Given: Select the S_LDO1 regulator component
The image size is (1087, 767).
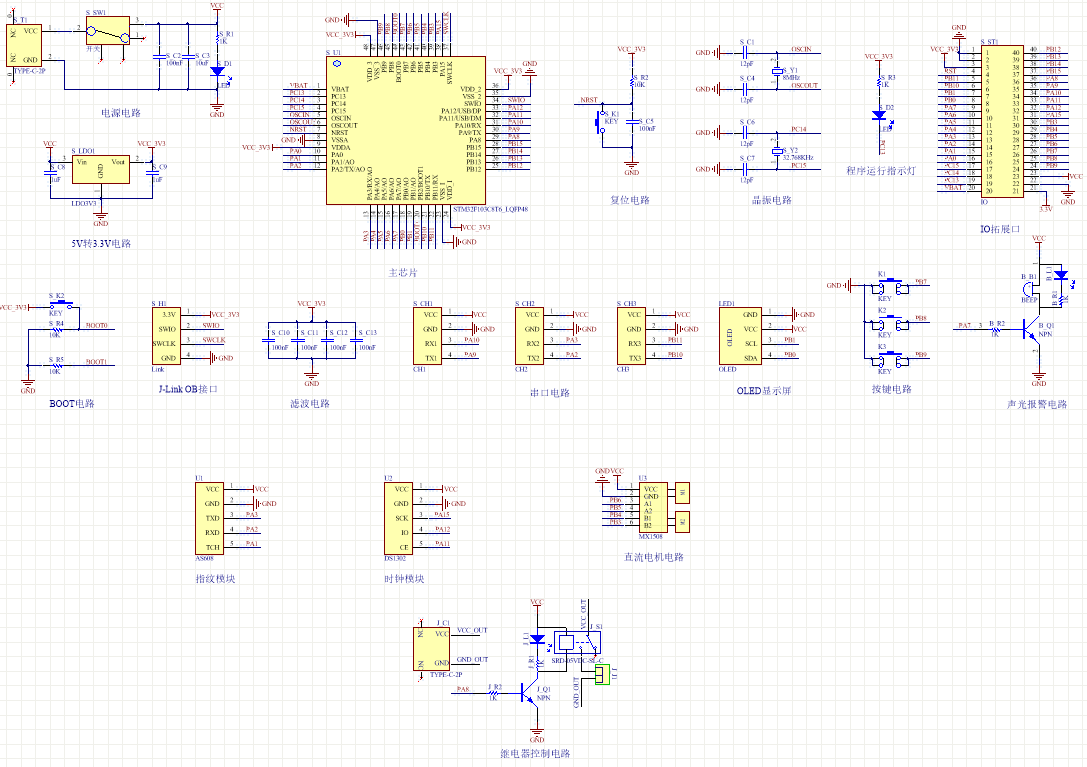Looking at the screenshot, I should (x=101, y=169).
